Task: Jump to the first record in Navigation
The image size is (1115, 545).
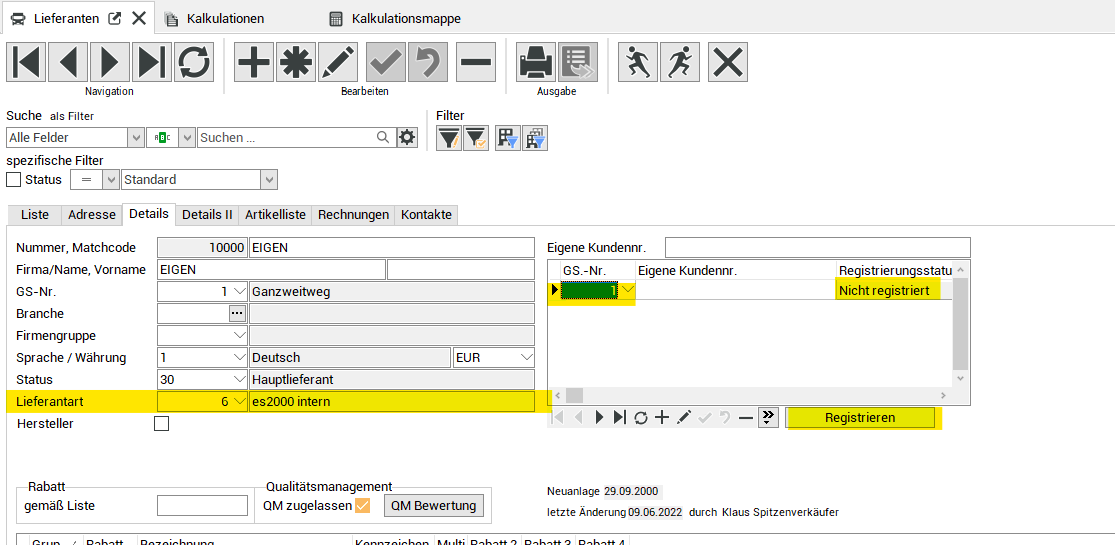Action: 27,62
